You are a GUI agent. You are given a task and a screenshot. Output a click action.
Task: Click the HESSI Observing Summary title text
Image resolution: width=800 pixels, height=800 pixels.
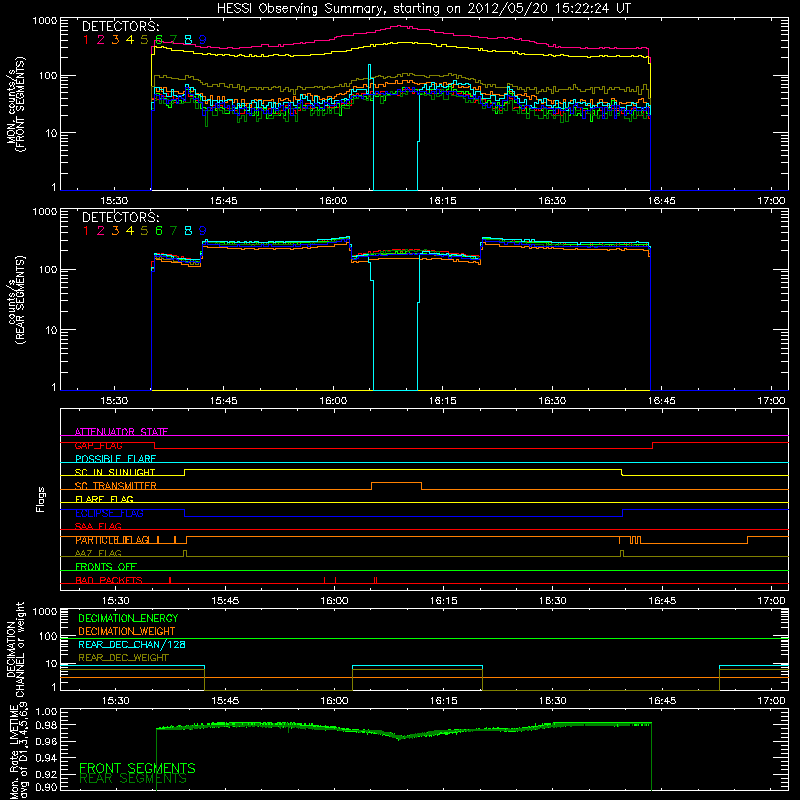[423, 9]
